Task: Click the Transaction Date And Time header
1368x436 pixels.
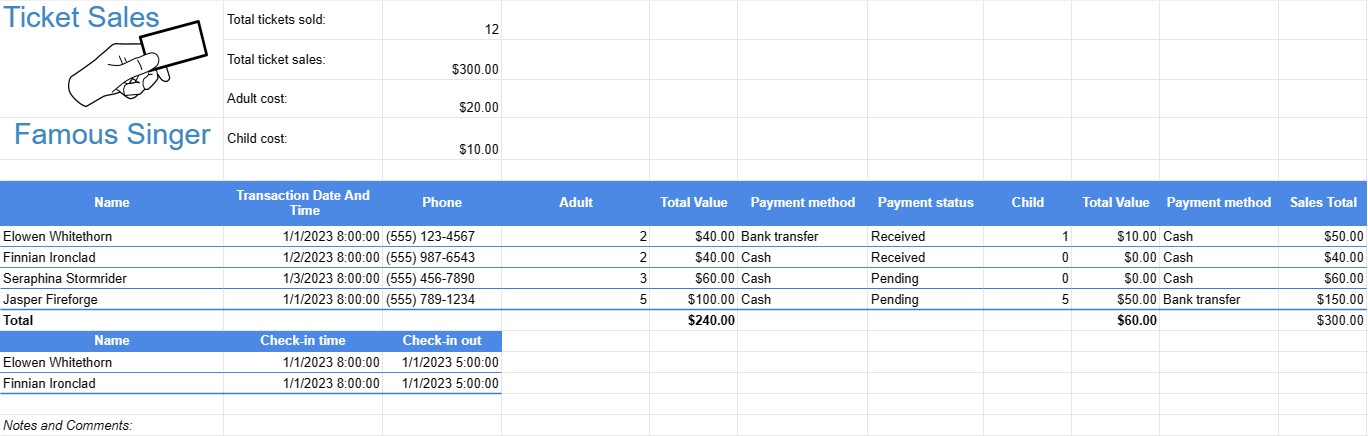Action: [302, 202]
